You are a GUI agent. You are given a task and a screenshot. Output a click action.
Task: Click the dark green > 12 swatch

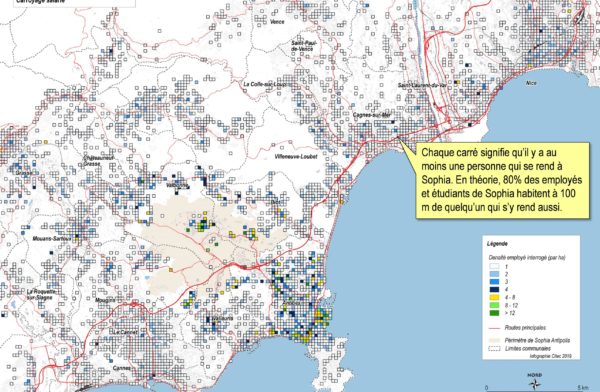tap(494, 313)
